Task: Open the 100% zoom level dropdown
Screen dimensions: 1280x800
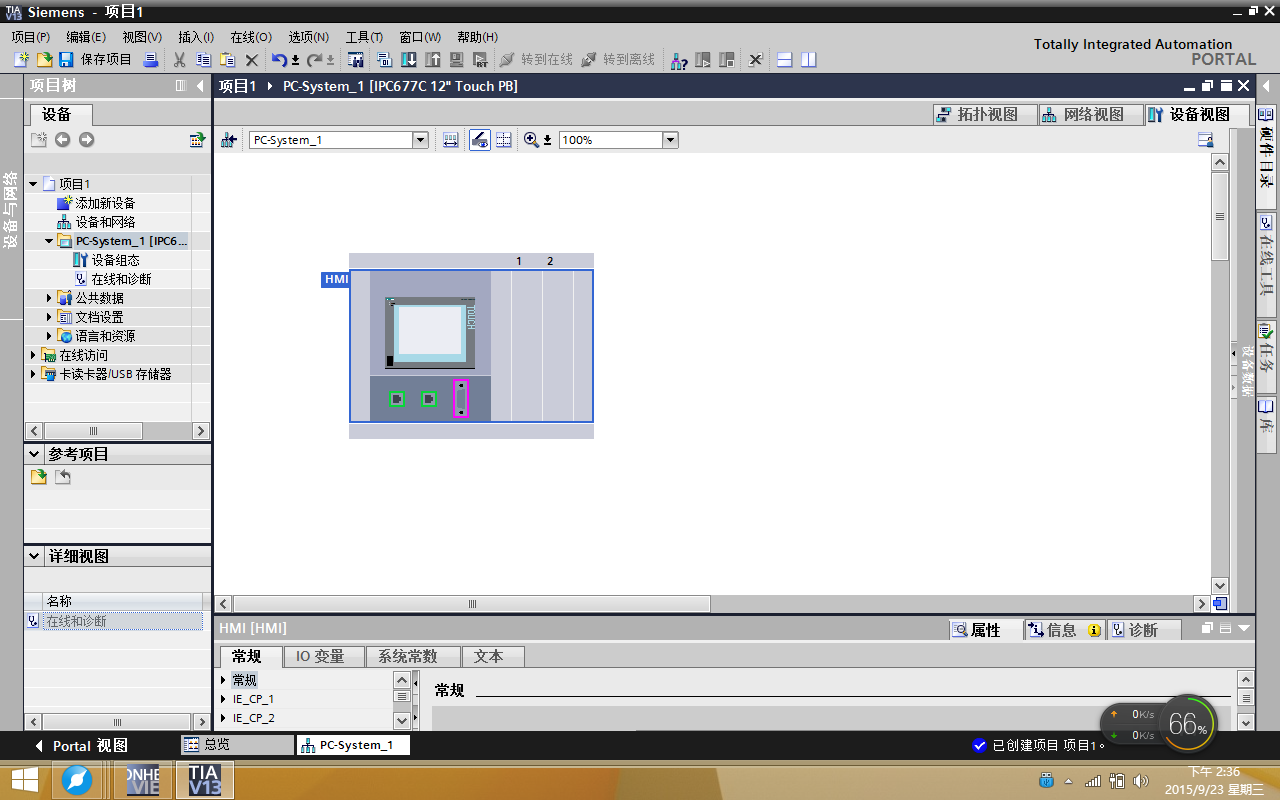Action: click(670, 140)
